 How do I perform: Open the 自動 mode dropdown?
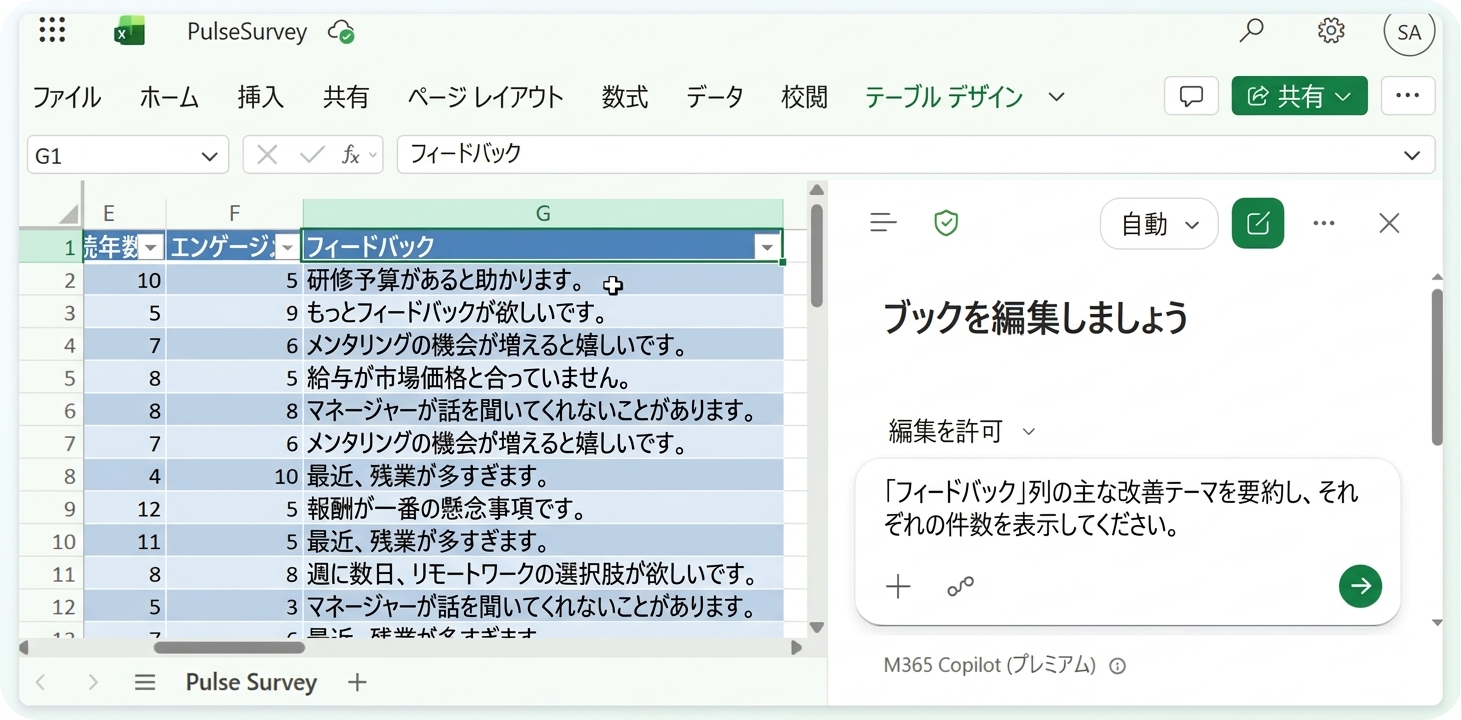pos(1159,224)
